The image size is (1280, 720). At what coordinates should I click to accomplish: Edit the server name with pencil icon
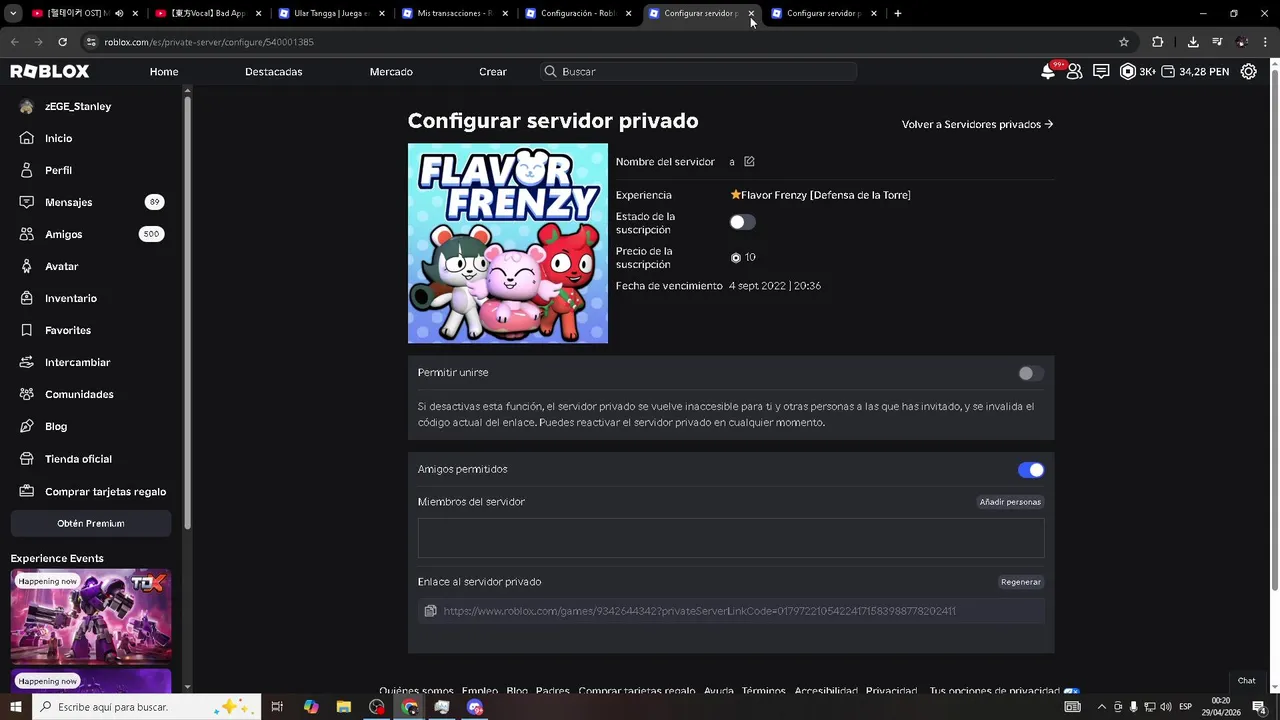[x=749, y=161]
